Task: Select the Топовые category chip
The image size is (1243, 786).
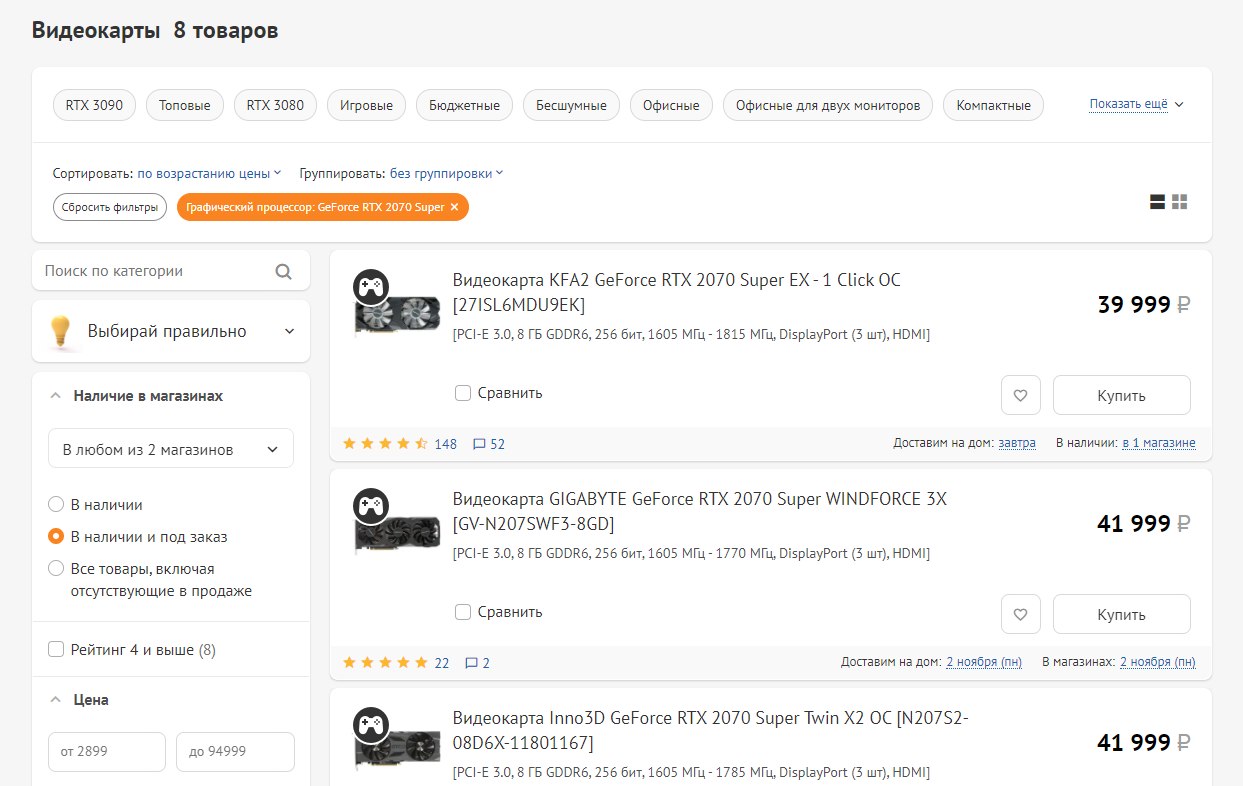Action: click(185, 105)
